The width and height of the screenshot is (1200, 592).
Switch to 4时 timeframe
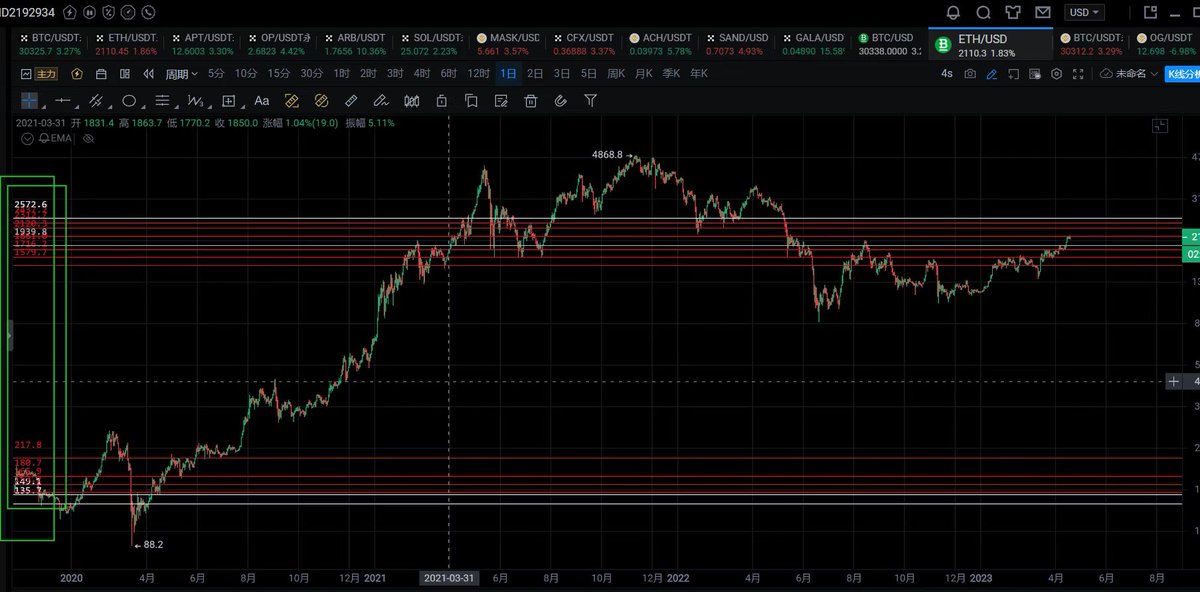[x=422, y=74]
